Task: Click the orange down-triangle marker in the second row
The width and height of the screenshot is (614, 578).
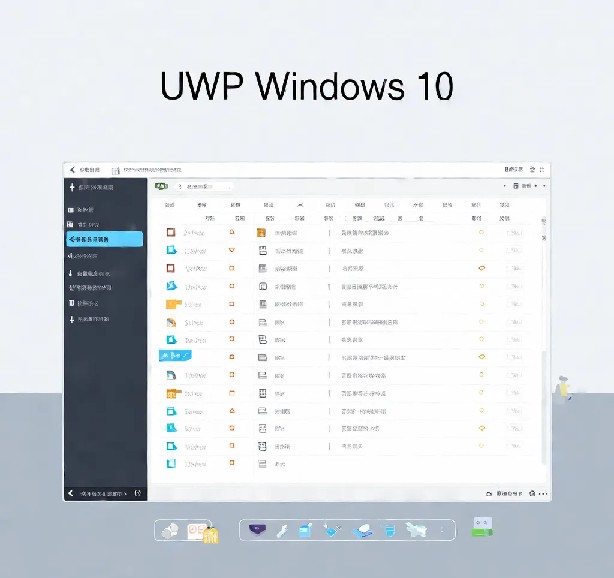Action: 232,250
